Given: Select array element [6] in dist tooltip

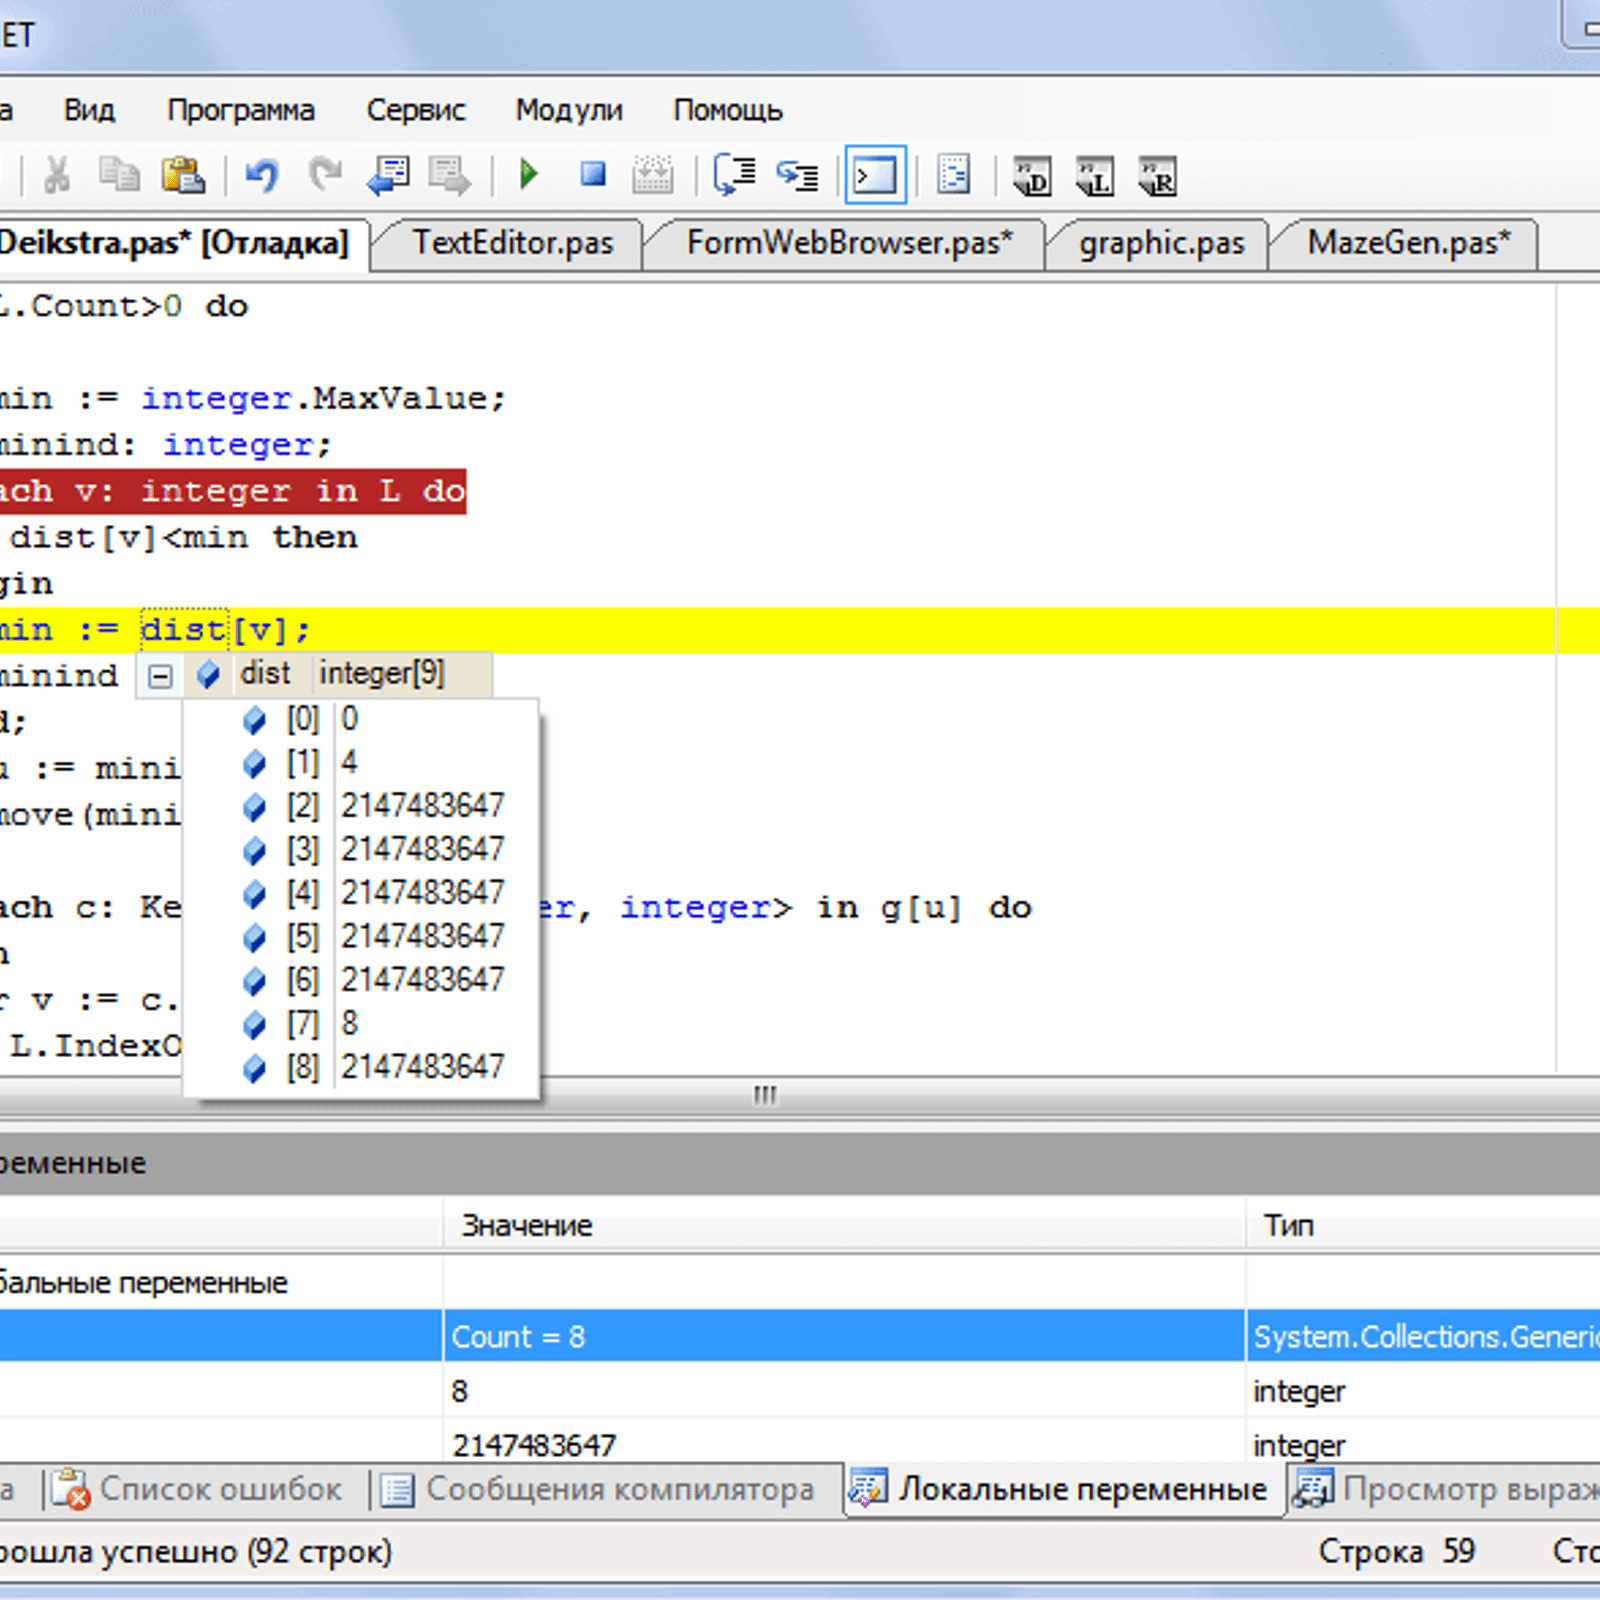Looking at the screenshot, I should [362, 980].
